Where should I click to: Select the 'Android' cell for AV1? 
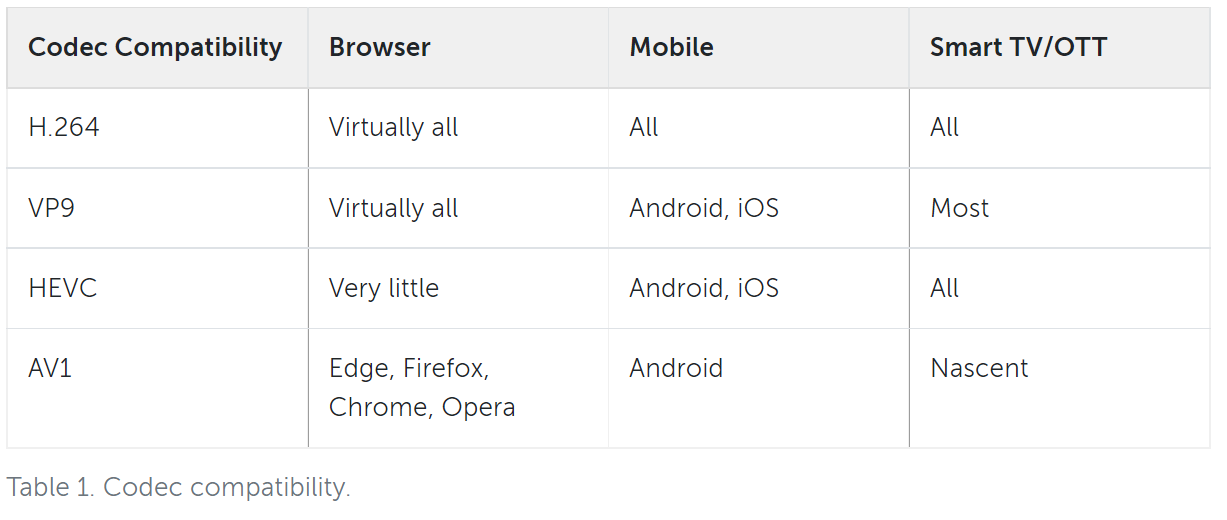[758, 388]
